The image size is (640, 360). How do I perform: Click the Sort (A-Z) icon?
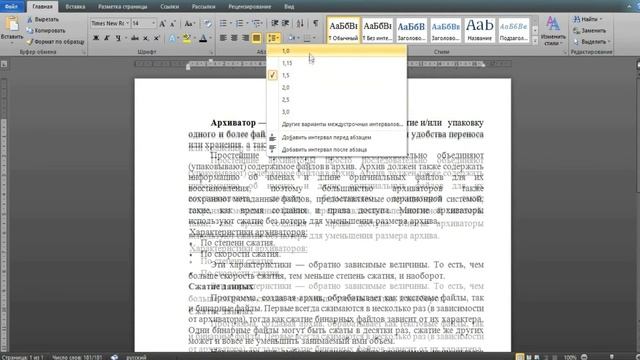pyautogui.click(x=300, y=23)
